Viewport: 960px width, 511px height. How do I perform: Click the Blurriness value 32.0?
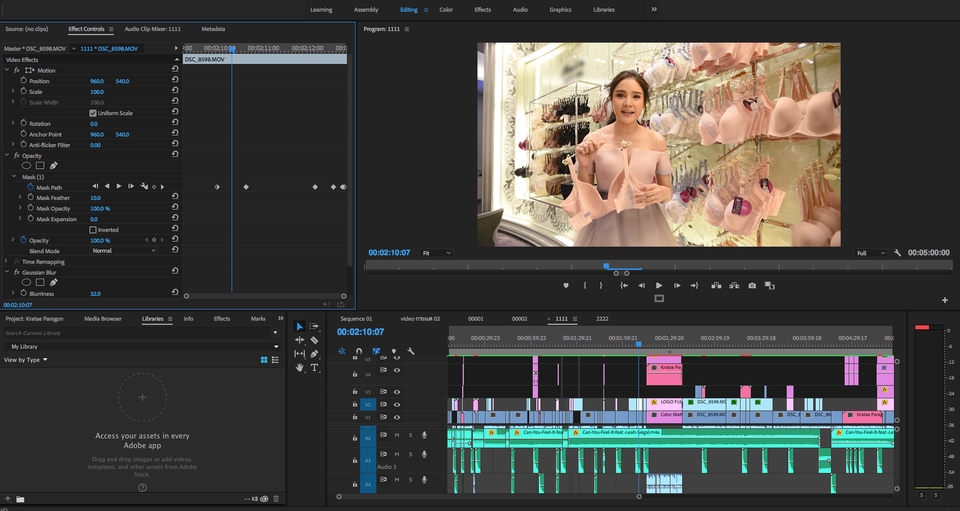coord(96,294)
